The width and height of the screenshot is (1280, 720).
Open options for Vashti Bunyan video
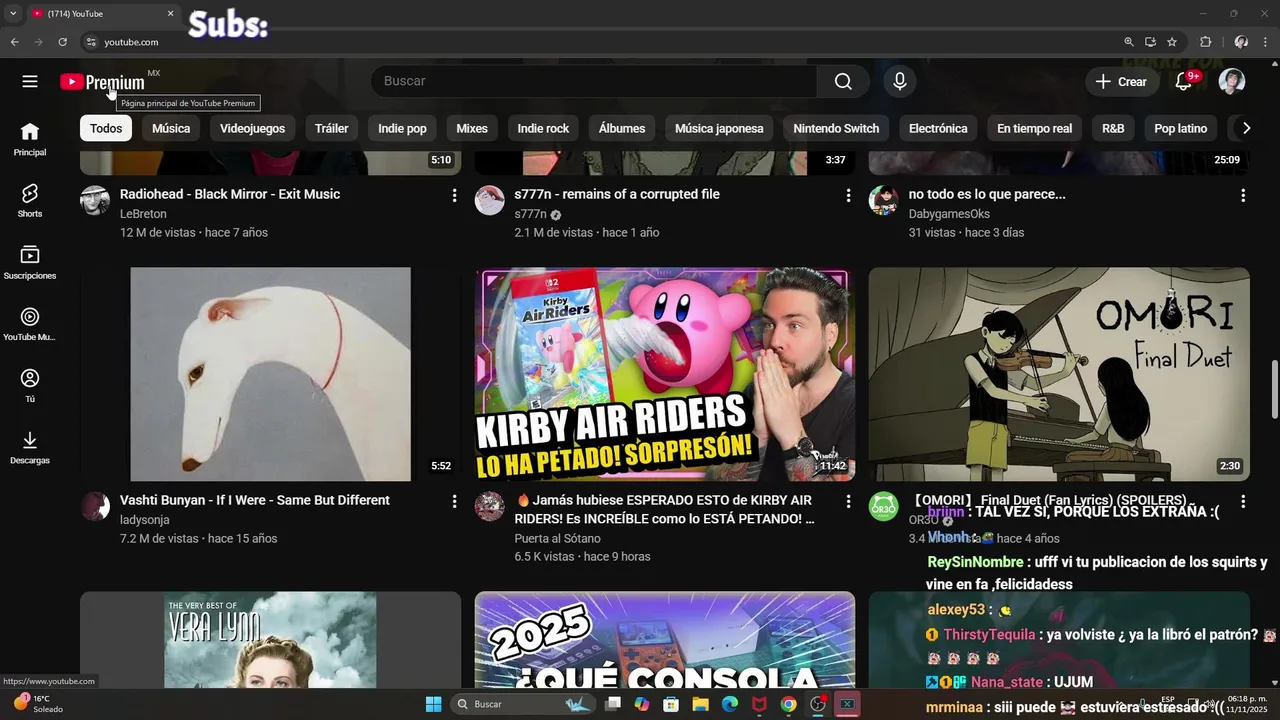pos(454,501)
